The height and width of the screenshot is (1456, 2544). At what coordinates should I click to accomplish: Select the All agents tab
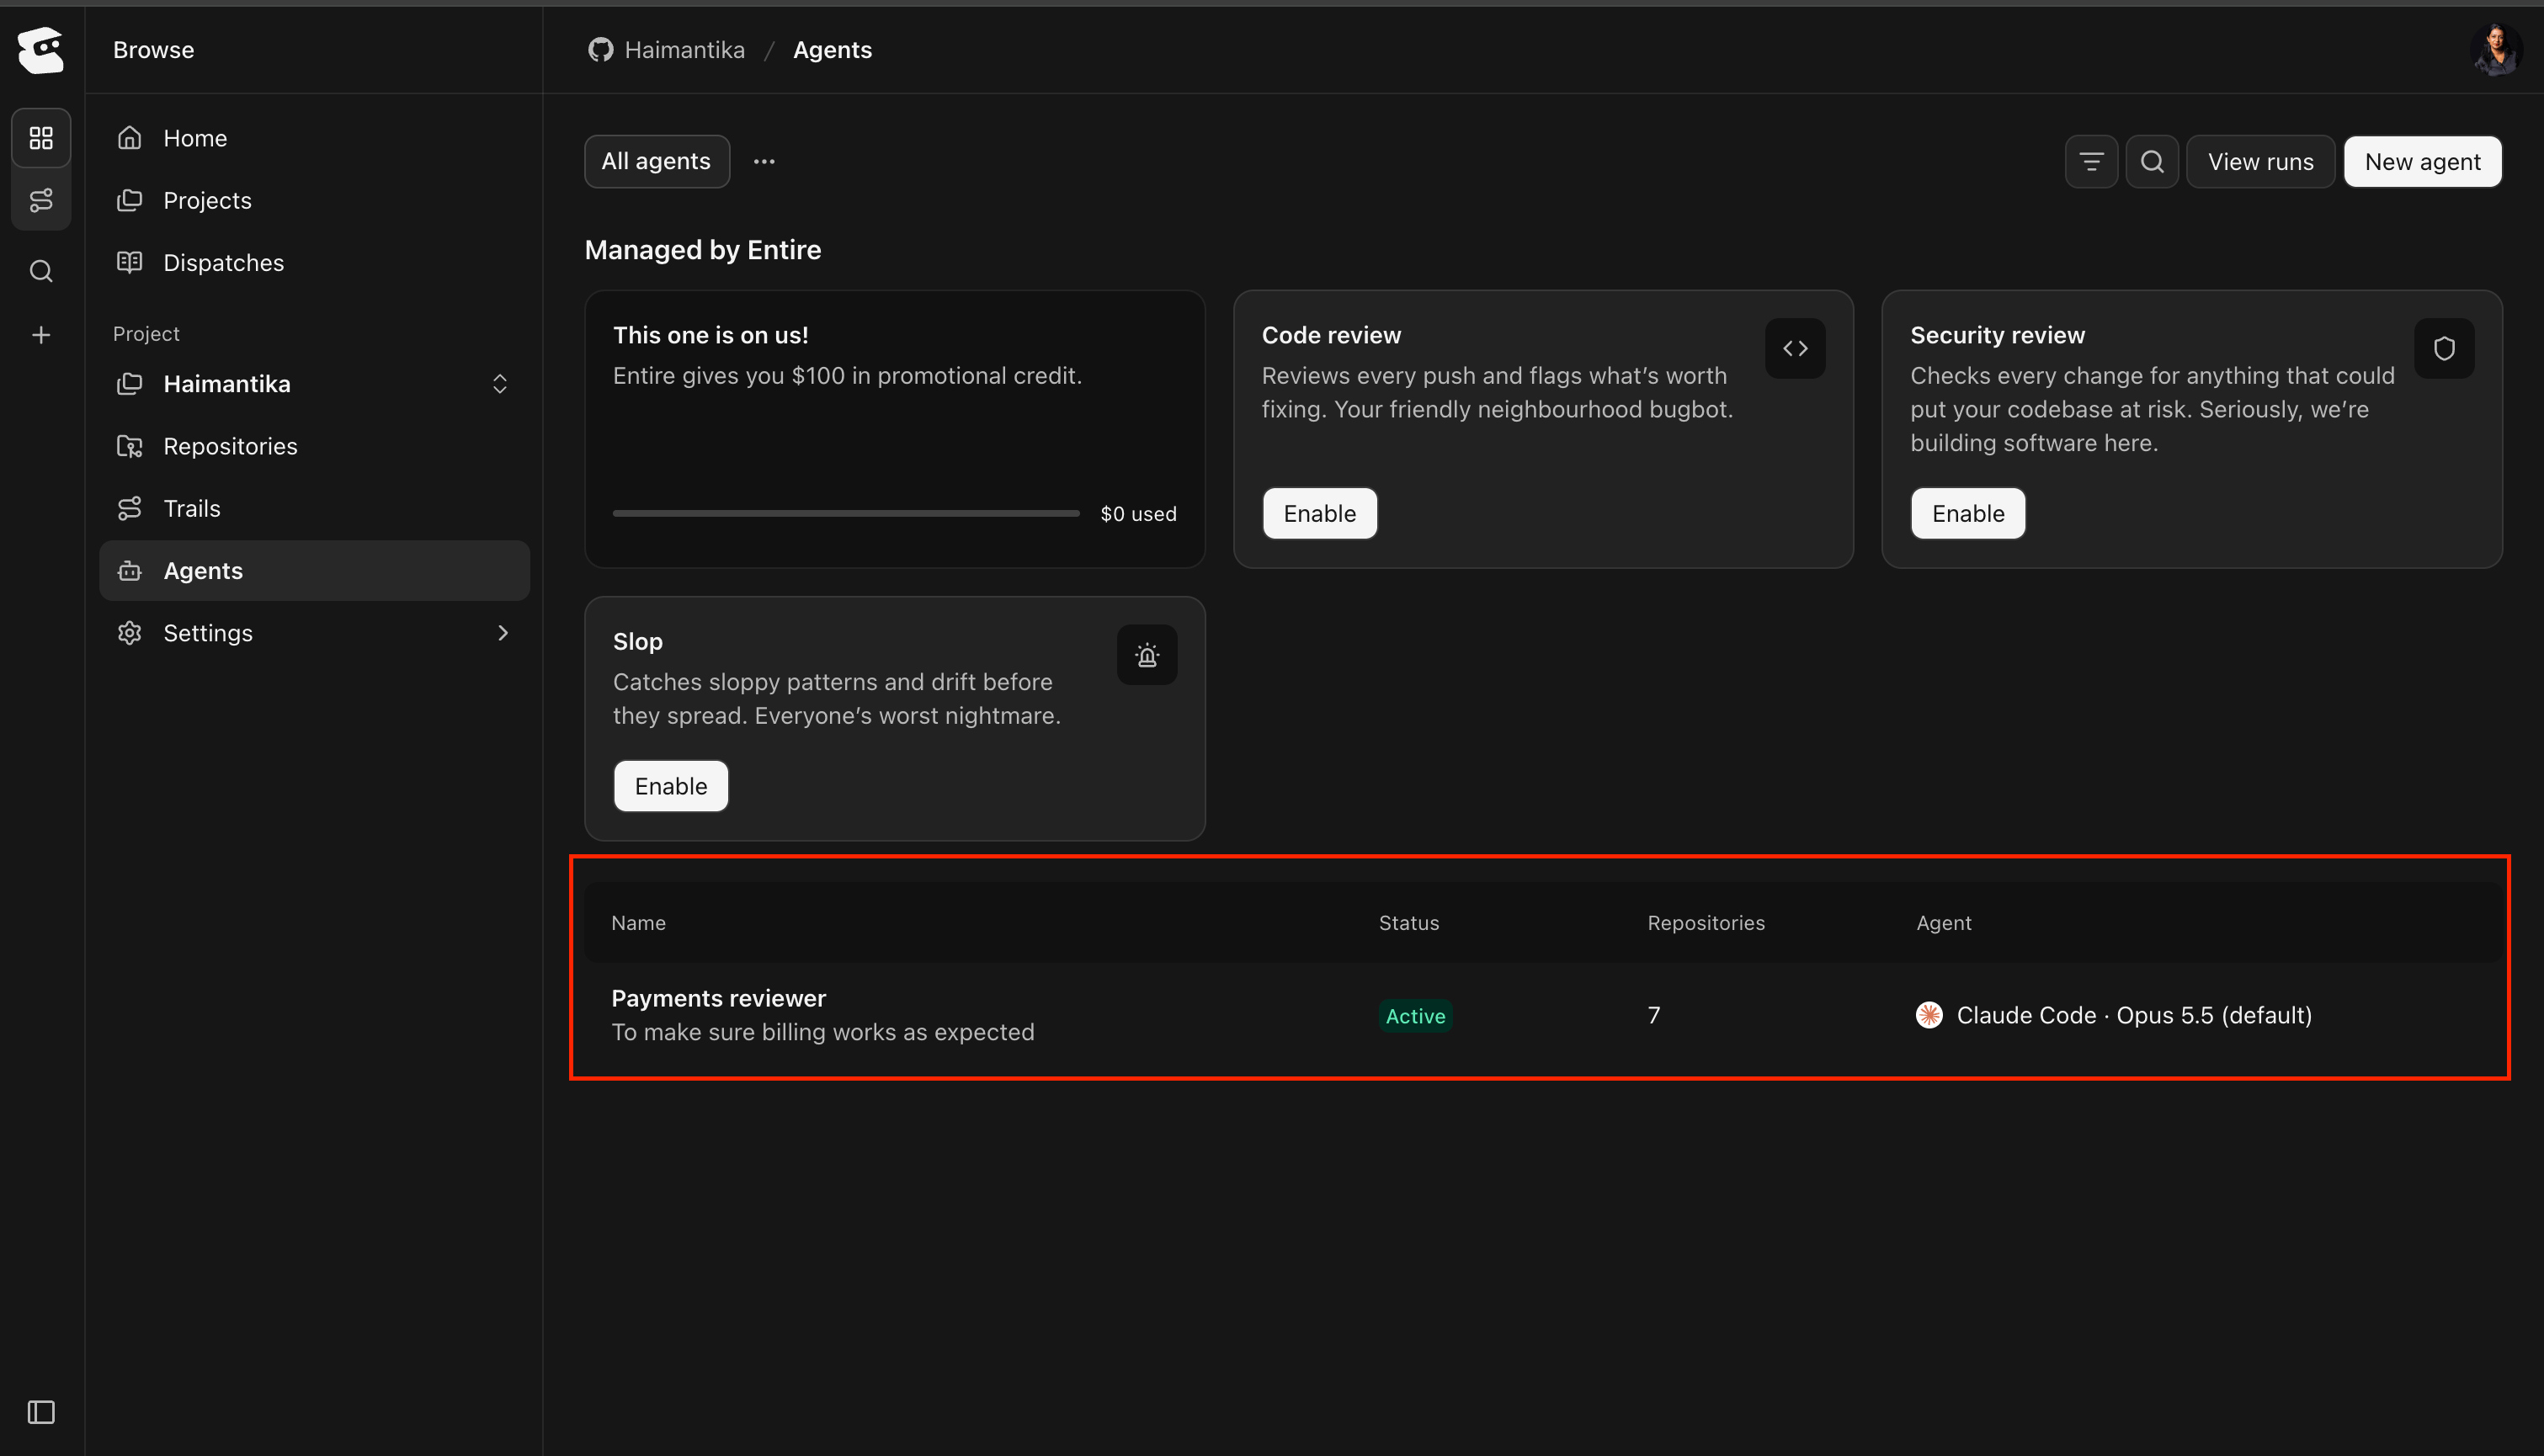(x=656, y=162)
